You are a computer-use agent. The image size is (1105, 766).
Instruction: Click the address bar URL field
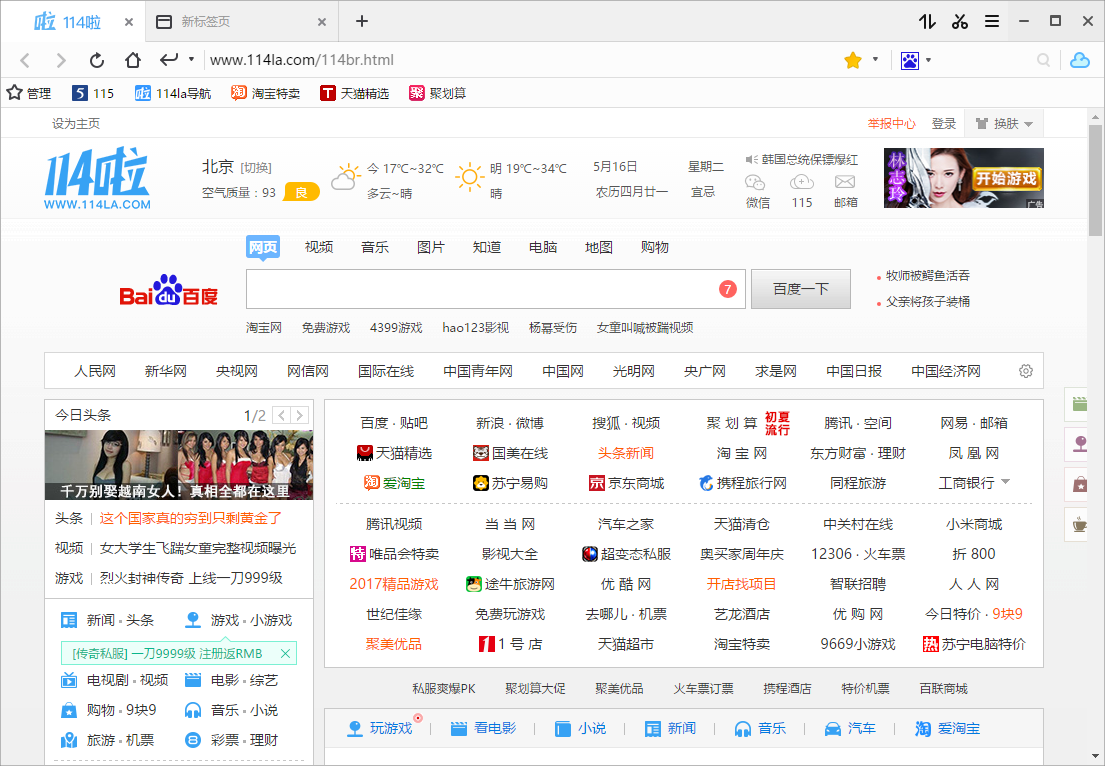521,61
